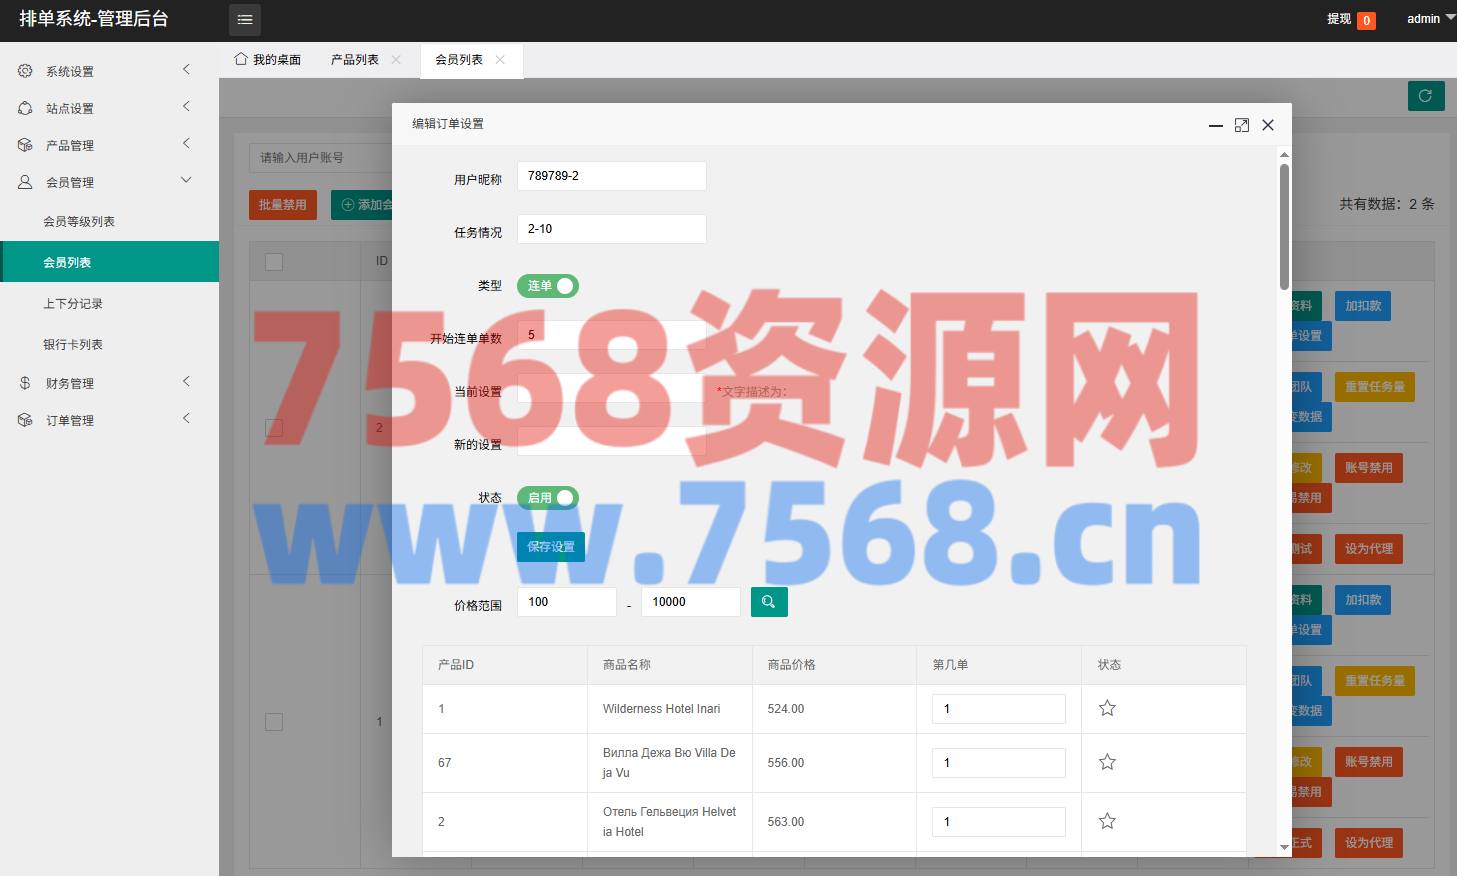Star the Wilderness Hotel Inari row

(1107, 709)
